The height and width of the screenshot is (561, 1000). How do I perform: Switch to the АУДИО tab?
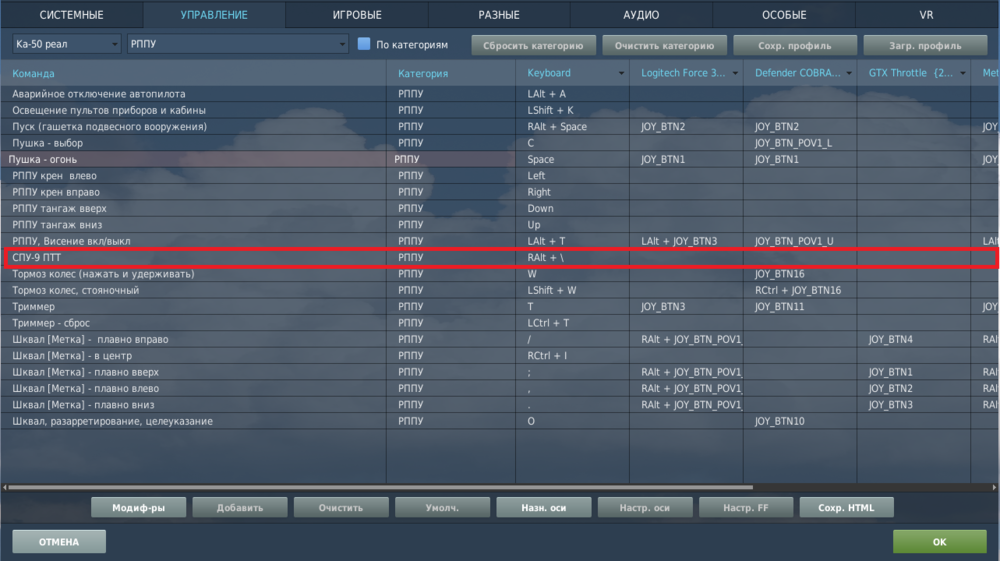641,15
